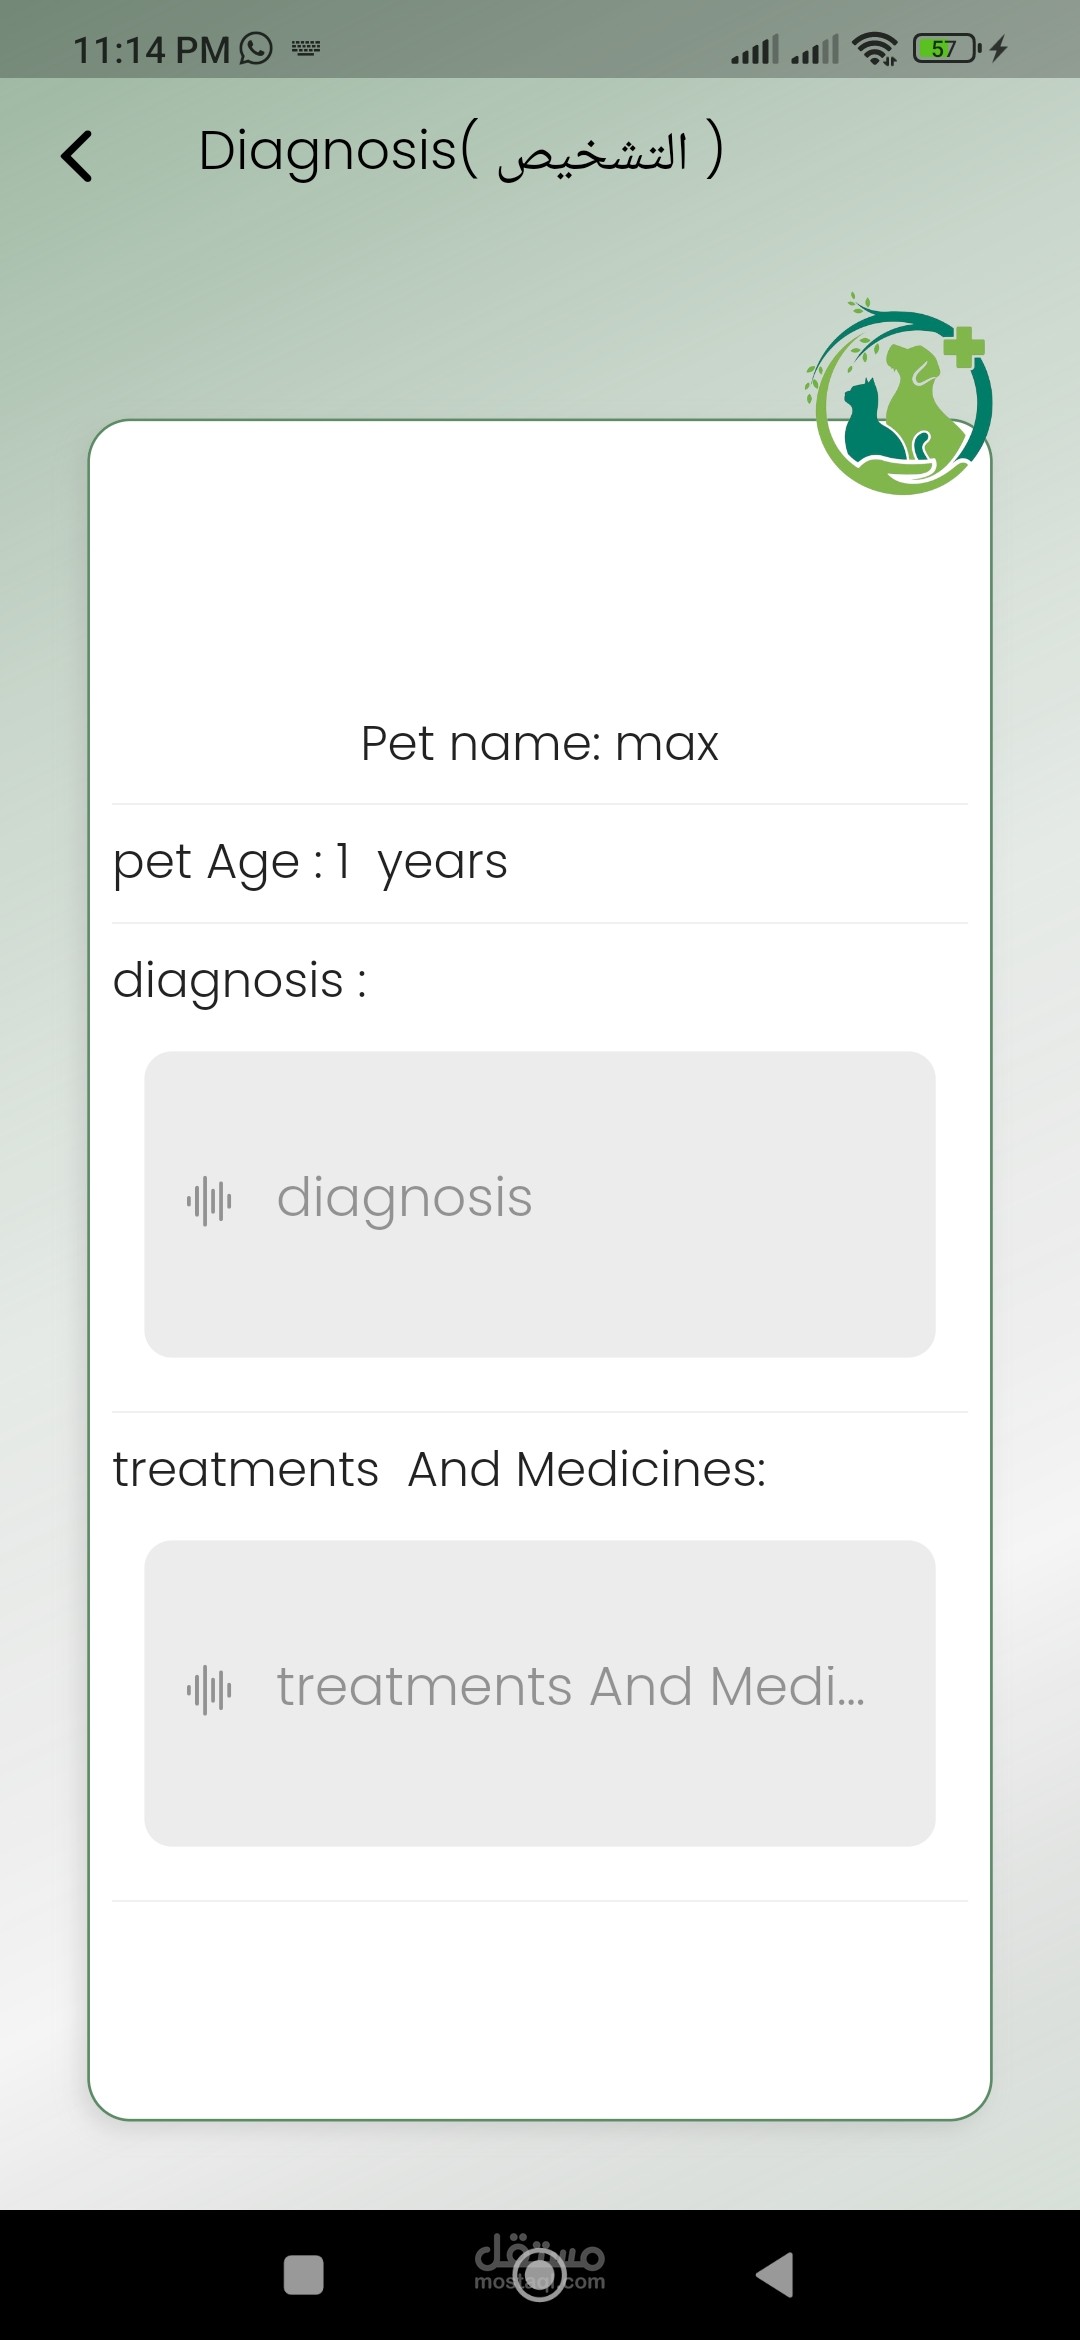Screen dimensions: 1080x2340
Task: Tap the WhatsApp status bar icon
Action: 257,48
